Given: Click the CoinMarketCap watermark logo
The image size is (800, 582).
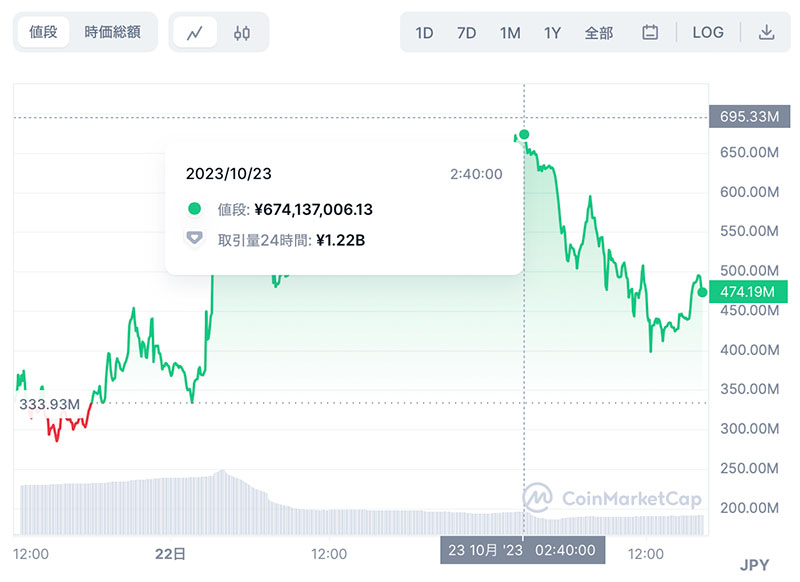Looking at the screenshot, I should (x=612, y=498).
